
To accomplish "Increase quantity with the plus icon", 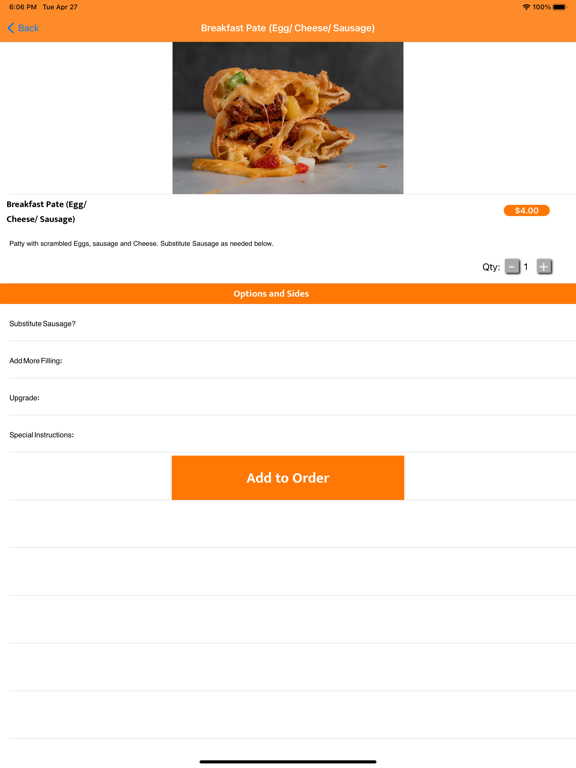I will click(x=544, y=267).
